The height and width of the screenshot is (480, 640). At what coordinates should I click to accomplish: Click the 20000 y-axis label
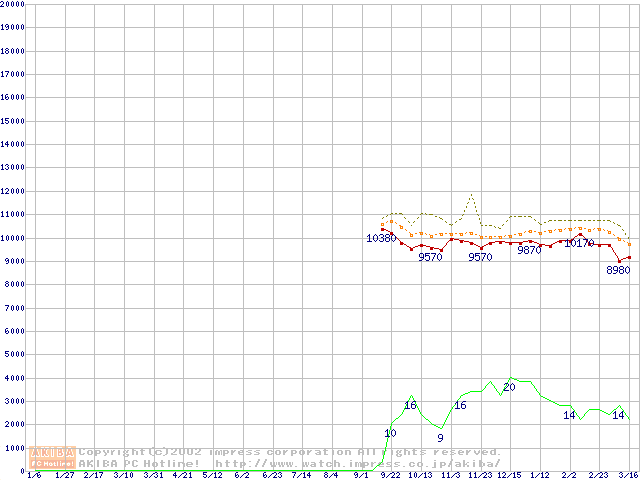[x=12, y=4]
